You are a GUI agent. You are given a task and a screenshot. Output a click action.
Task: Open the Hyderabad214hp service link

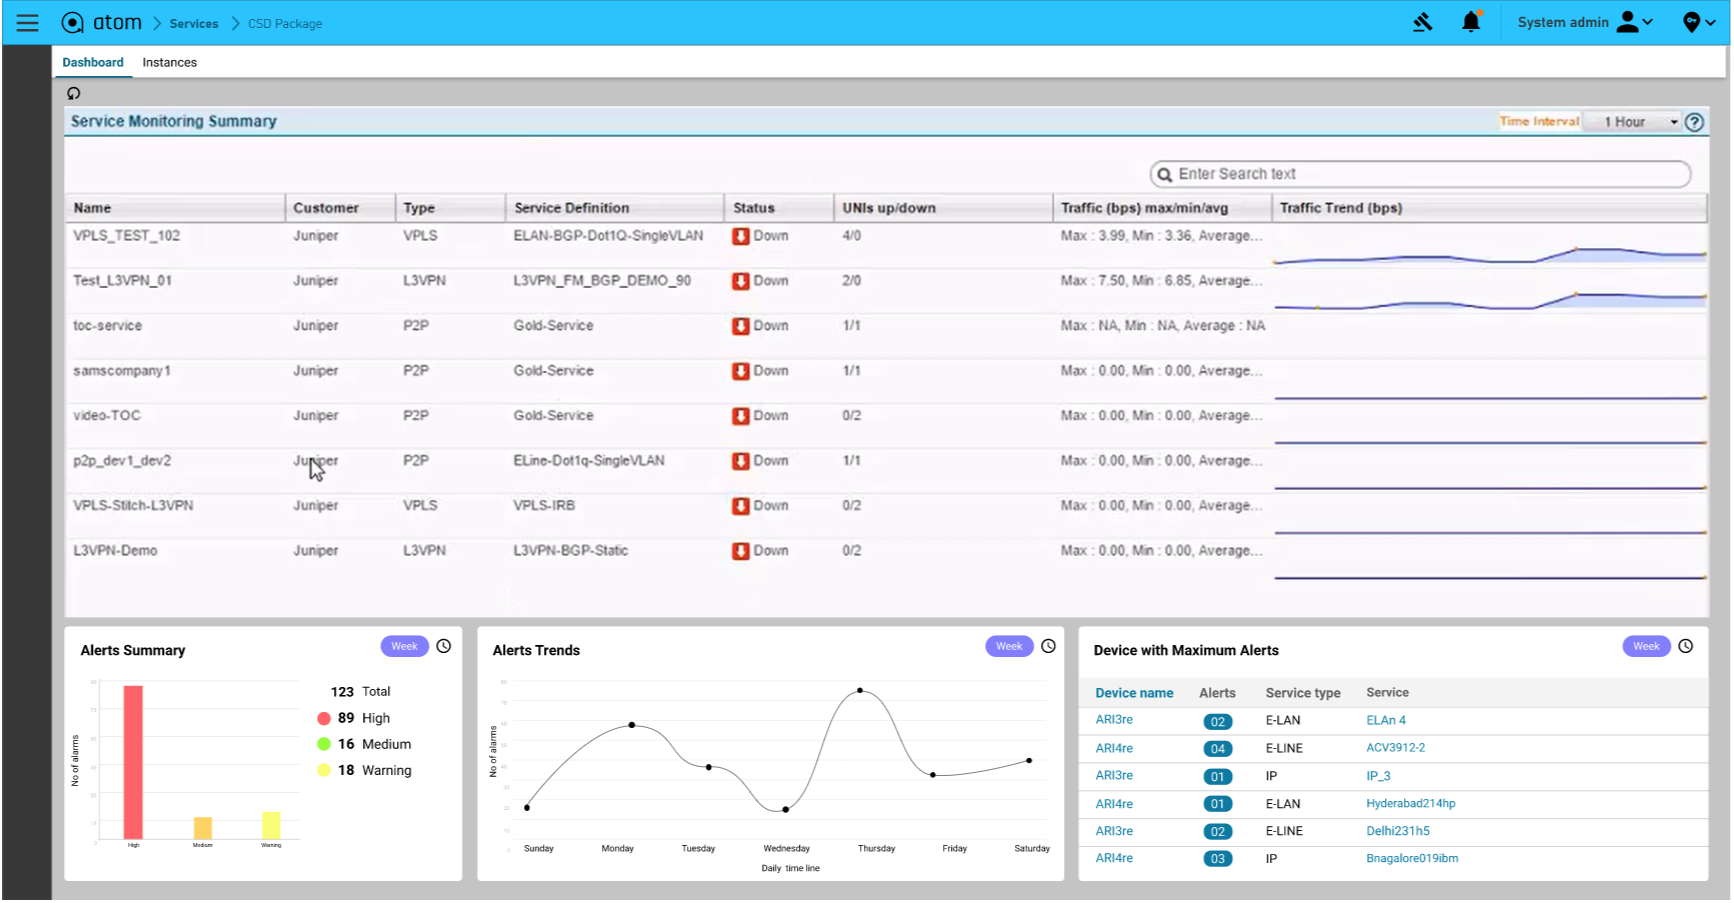pos(1411,804)
